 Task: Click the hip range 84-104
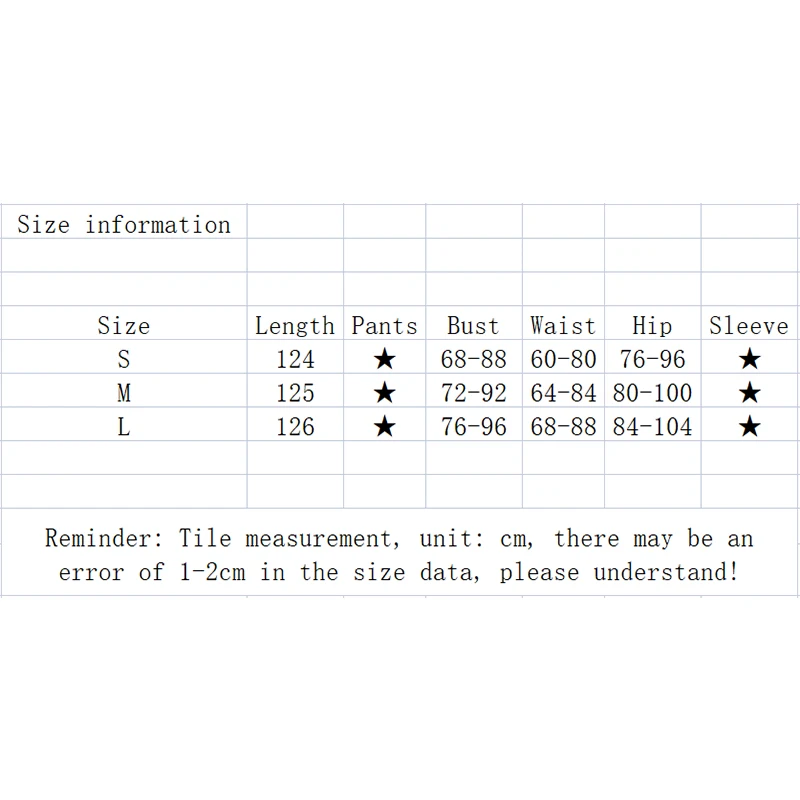[x=652, y=427]
